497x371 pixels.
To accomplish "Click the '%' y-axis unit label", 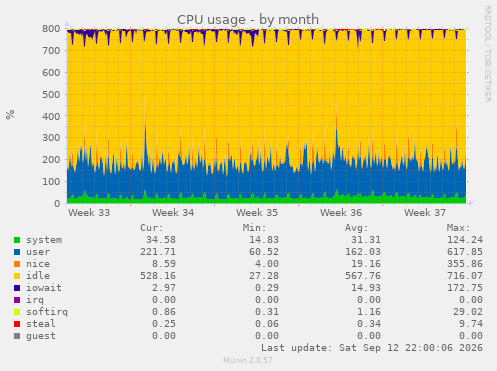I will (10, 114).
